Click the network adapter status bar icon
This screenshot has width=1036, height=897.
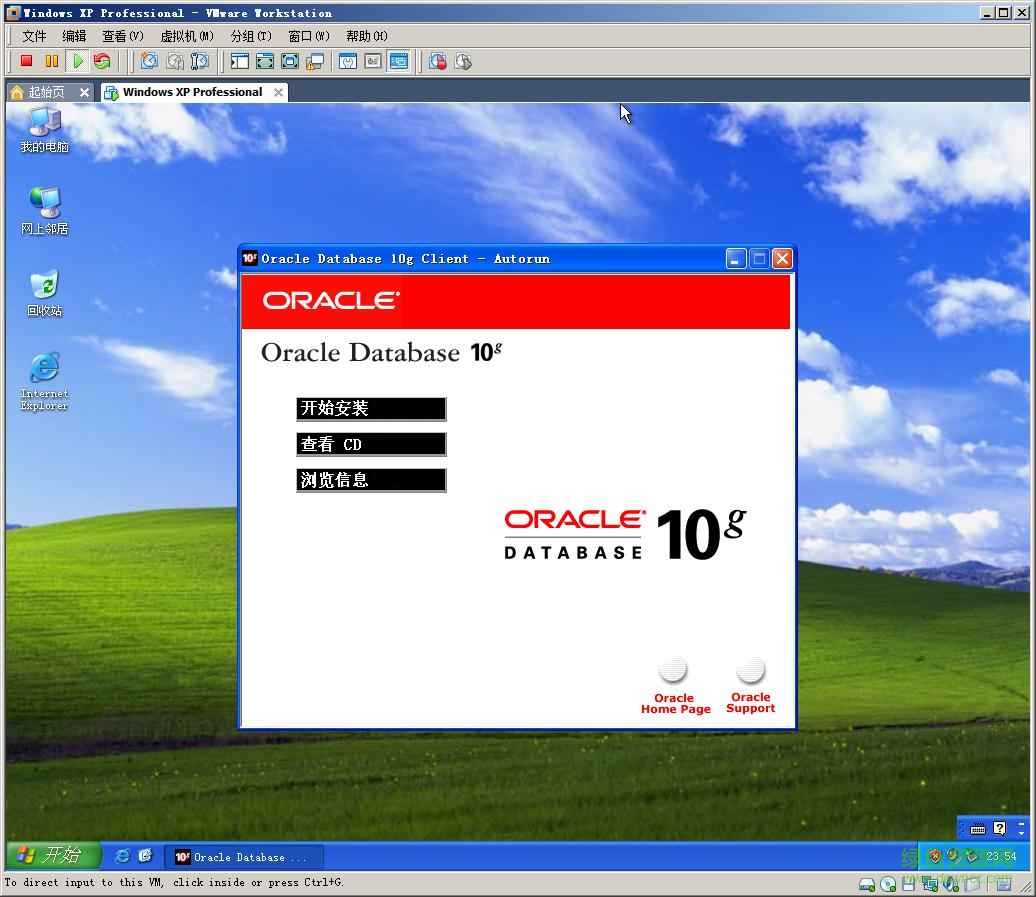tap(930, 884)
